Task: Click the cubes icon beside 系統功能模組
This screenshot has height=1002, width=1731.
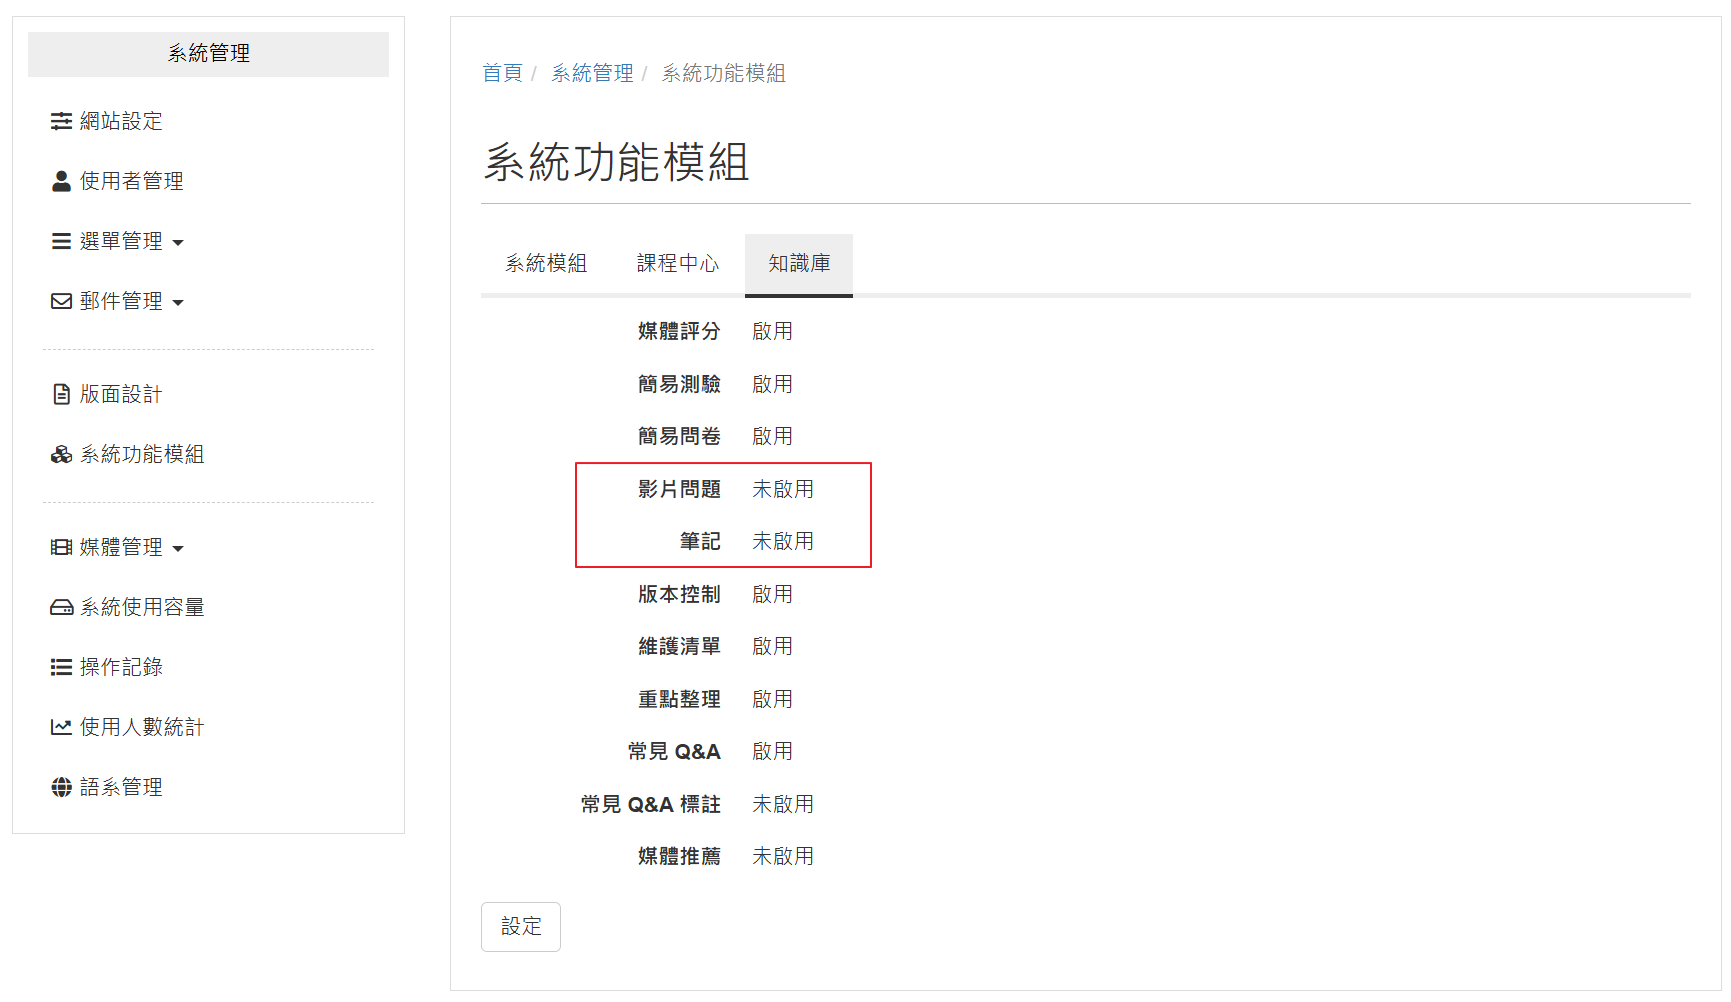Action: [x=61, y=454]
